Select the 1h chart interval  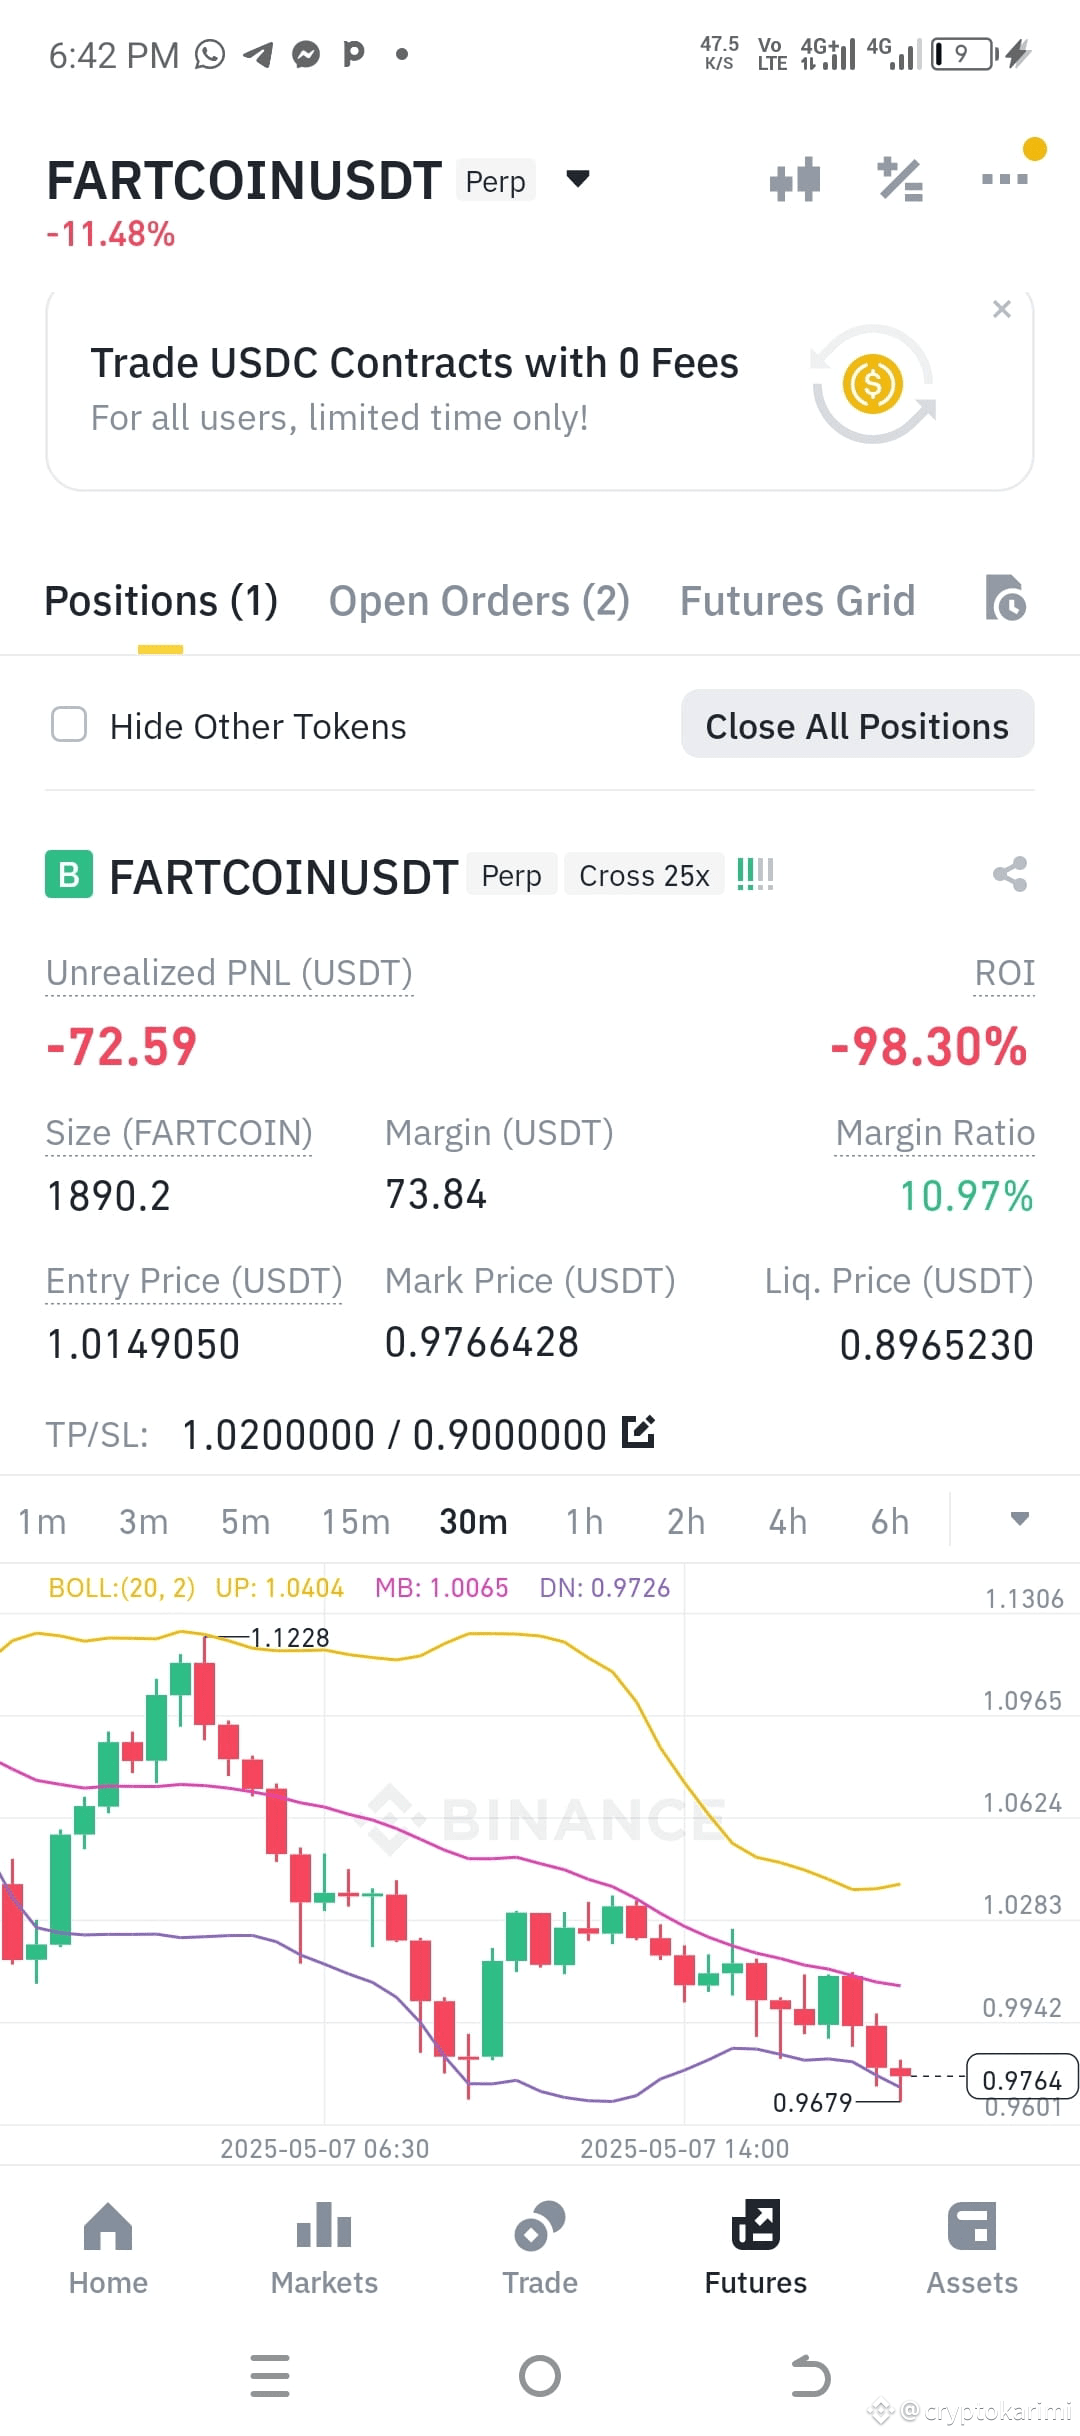584,1522
